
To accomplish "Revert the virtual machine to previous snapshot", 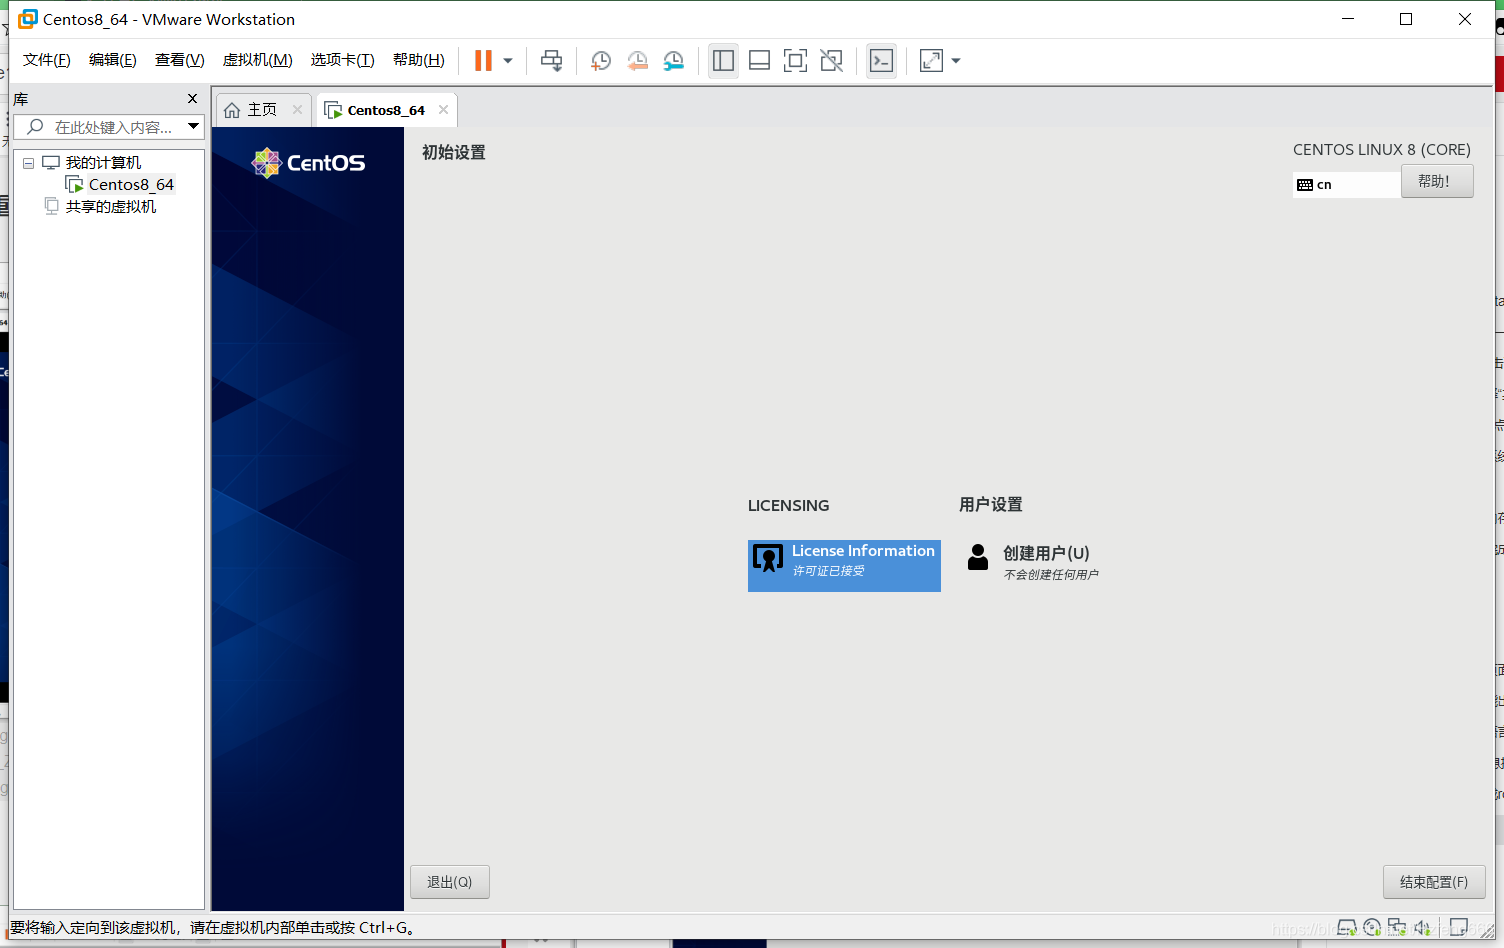I will point(637,61).
